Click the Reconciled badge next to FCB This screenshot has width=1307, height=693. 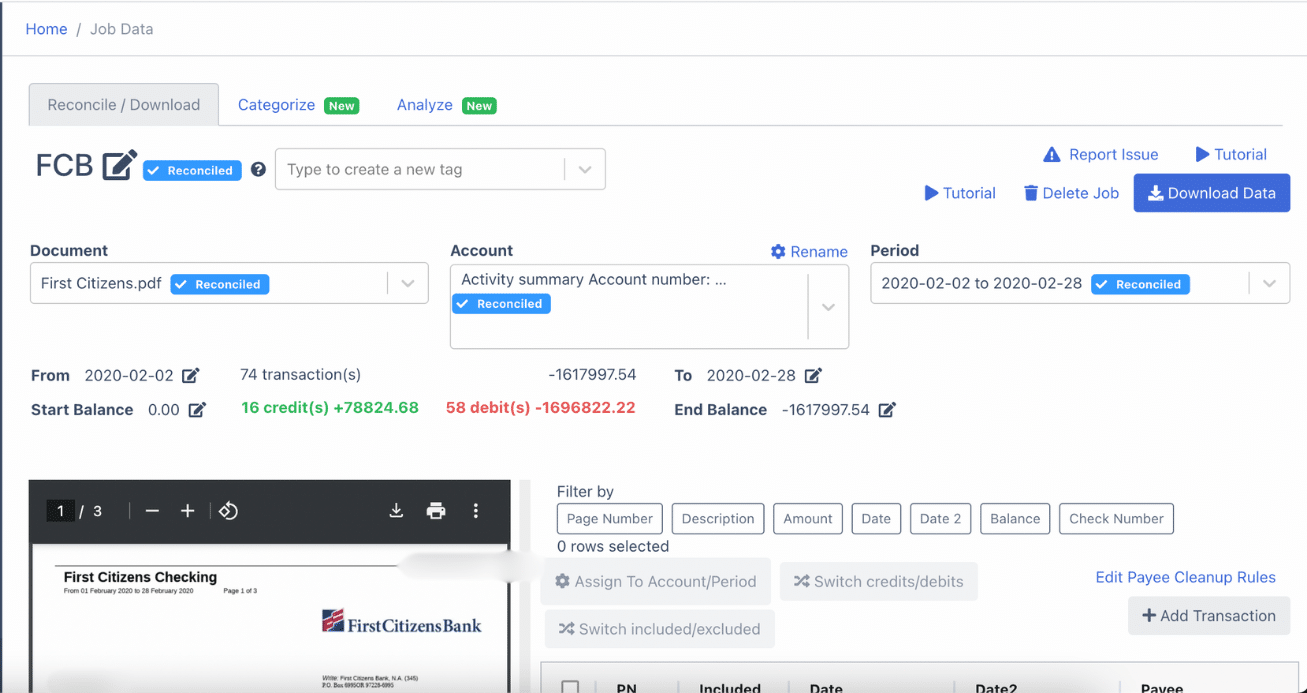192,171
